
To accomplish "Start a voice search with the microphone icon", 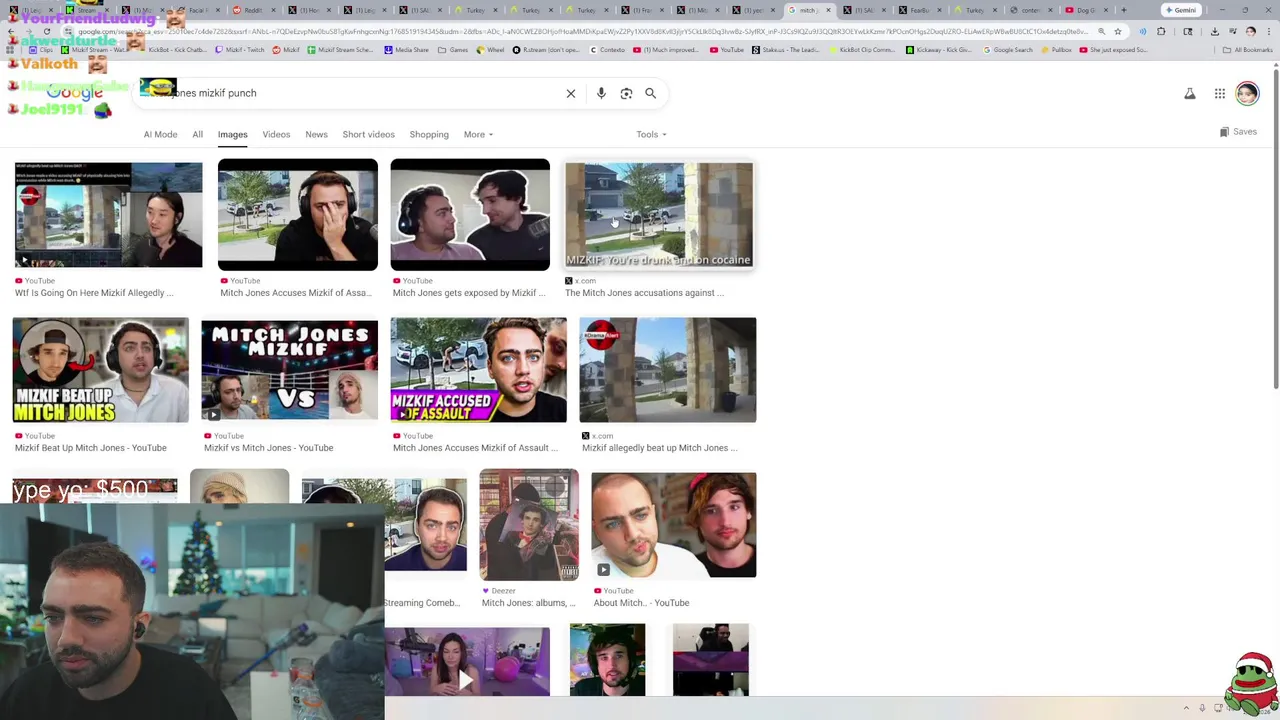I will (x=601, y=93).
